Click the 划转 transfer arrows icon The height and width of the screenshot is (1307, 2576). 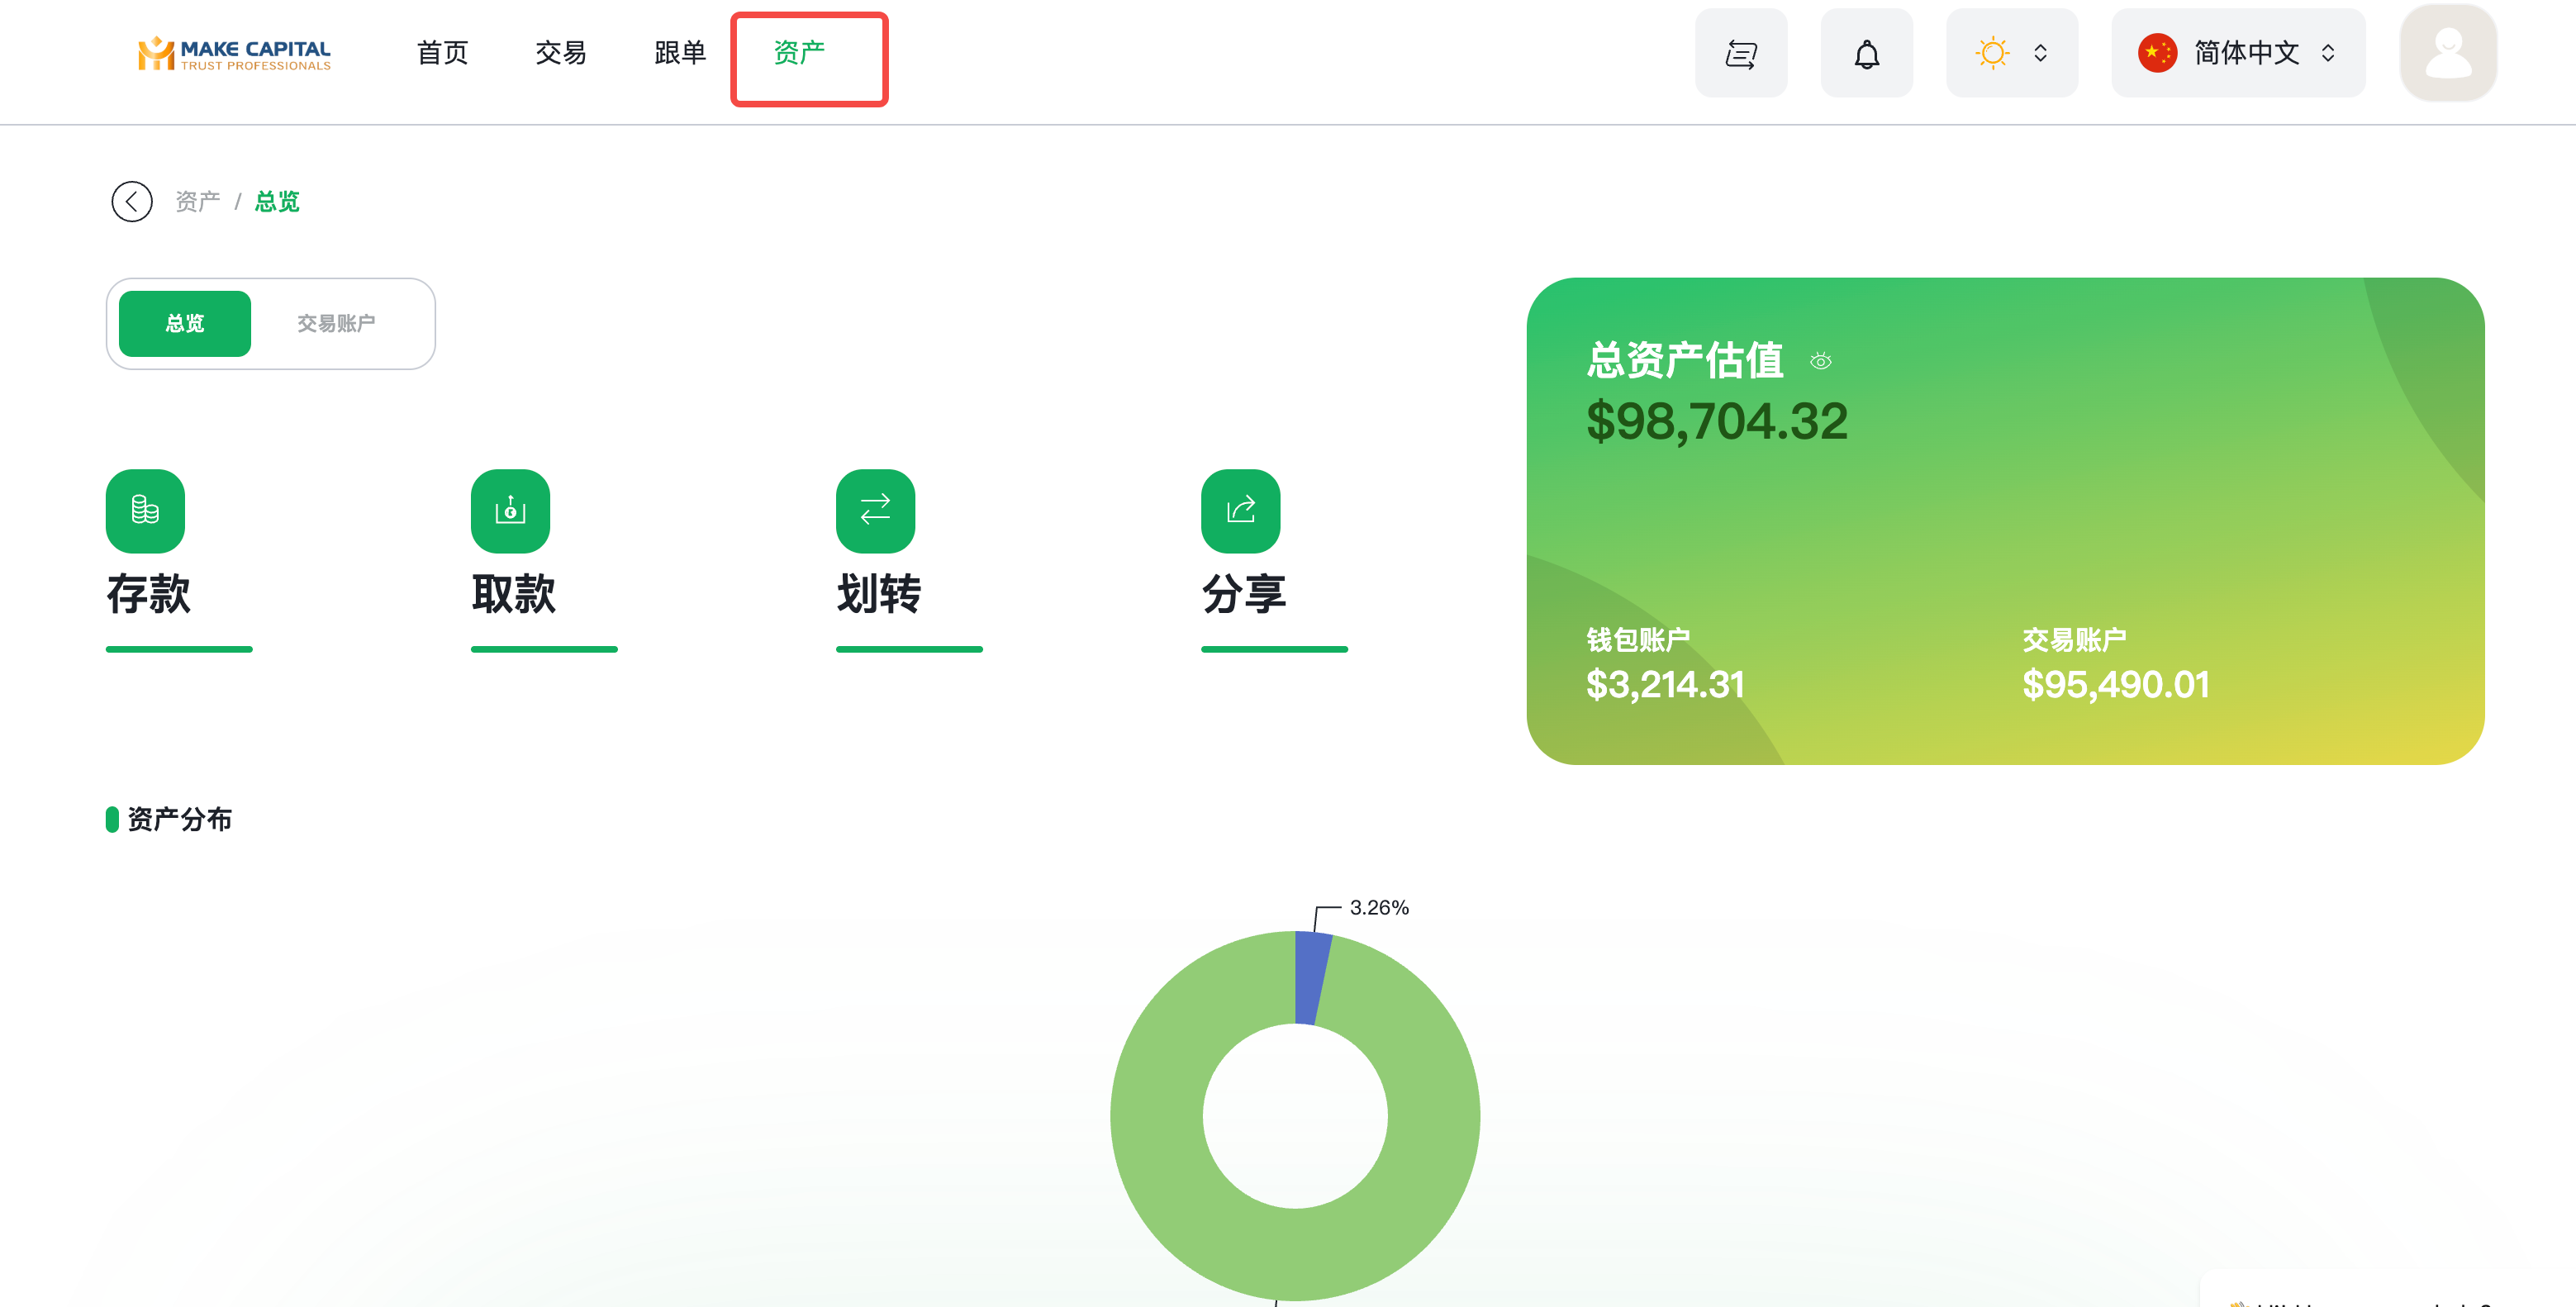[x=875, y=511]
